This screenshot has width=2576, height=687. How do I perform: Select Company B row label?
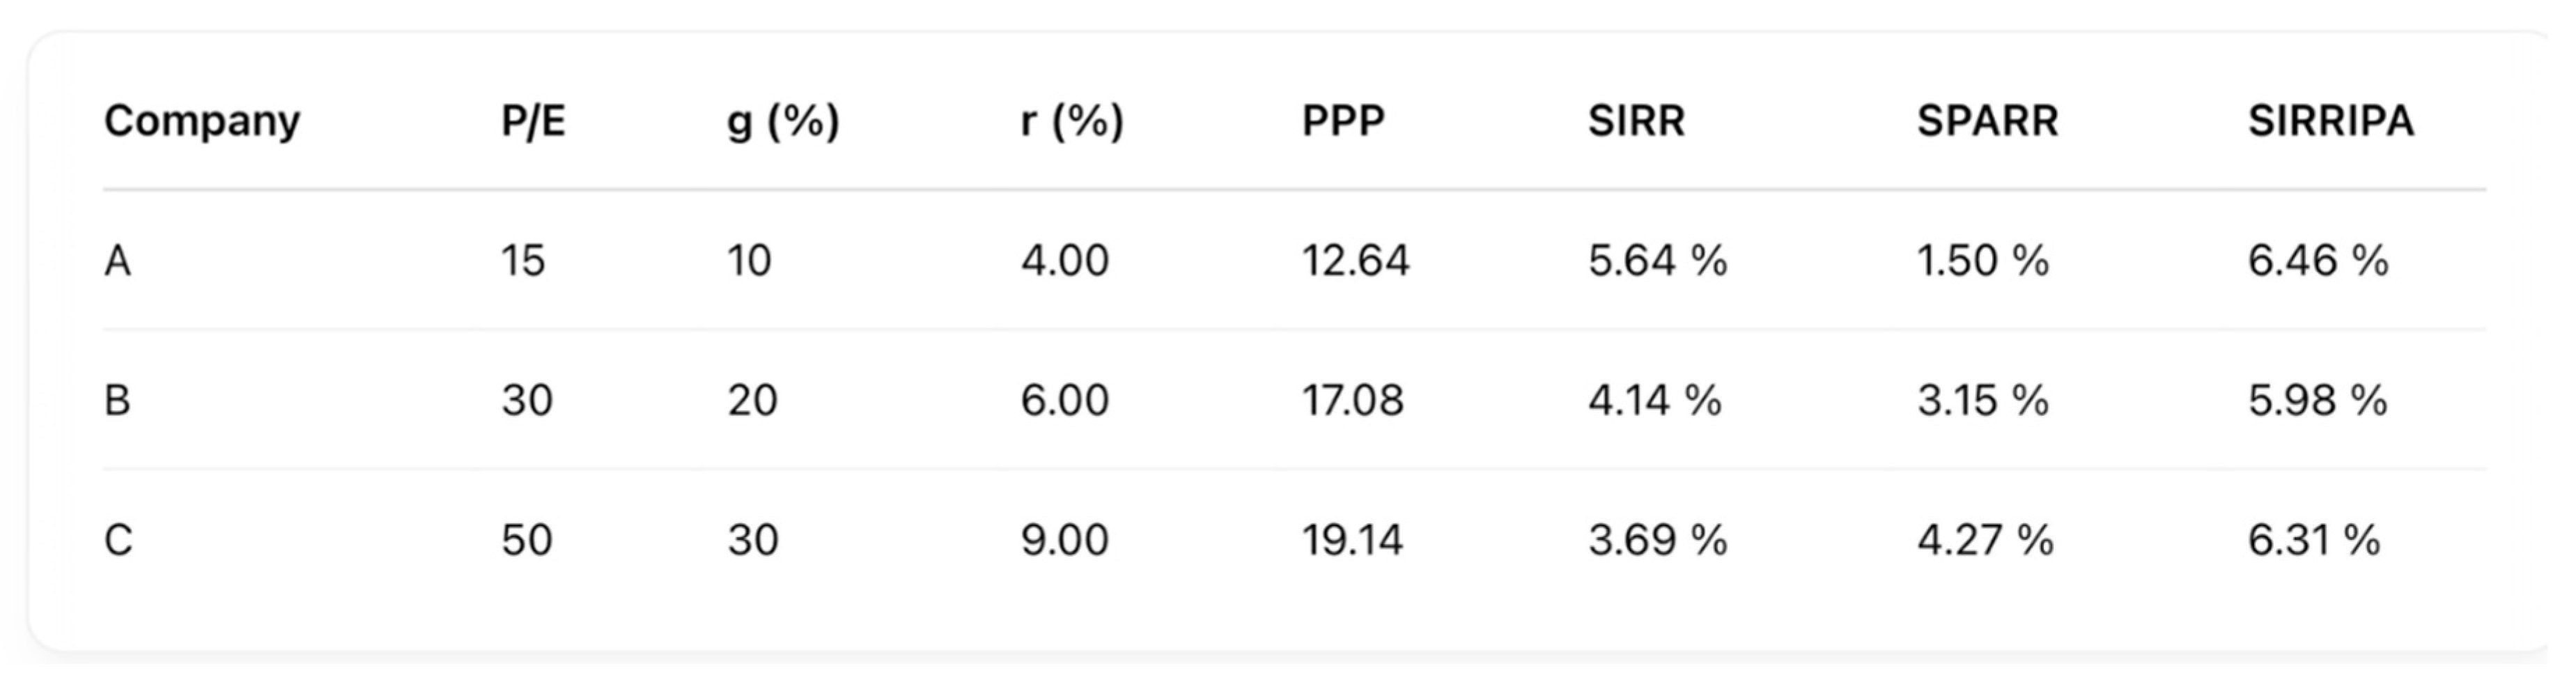click(118, 400)
